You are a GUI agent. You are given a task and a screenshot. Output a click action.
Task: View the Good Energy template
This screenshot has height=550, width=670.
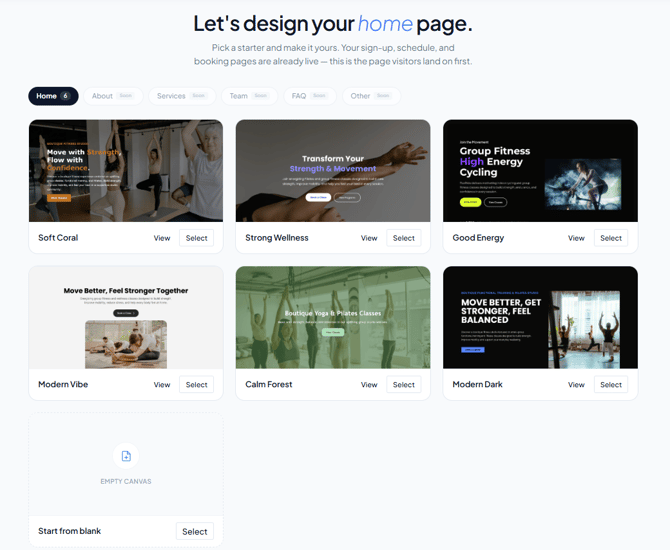point(576,238)
